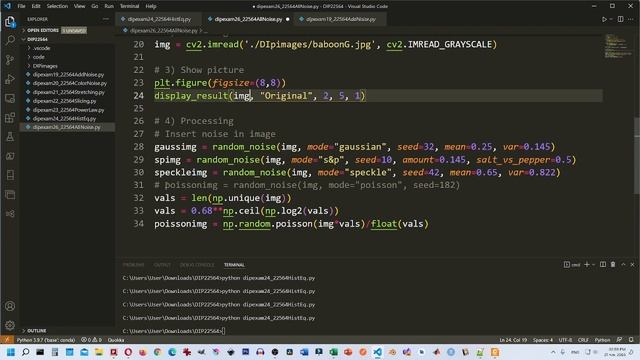The height and width of the screenshot is (360, 640).
Task: Expand the DIPimages folder
Action: coord(45,66)
